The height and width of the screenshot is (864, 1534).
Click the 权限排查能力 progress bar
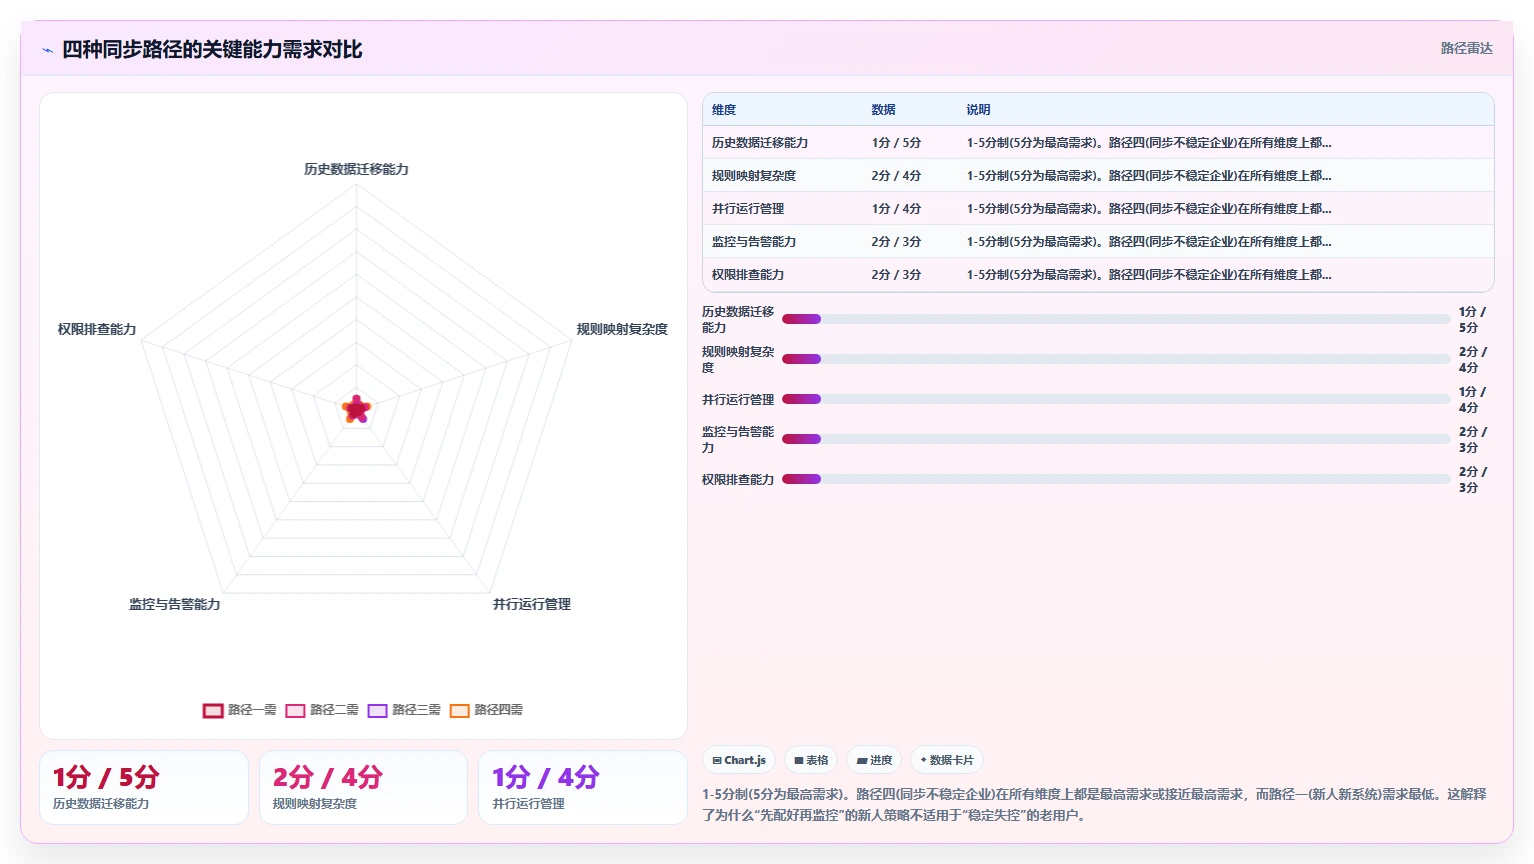1116,479
